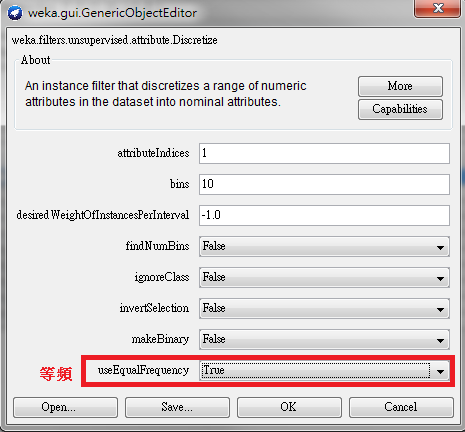Click the useEqualFrequency label
This screenshot has width=465, height=432.
click(x=143, y=370)
